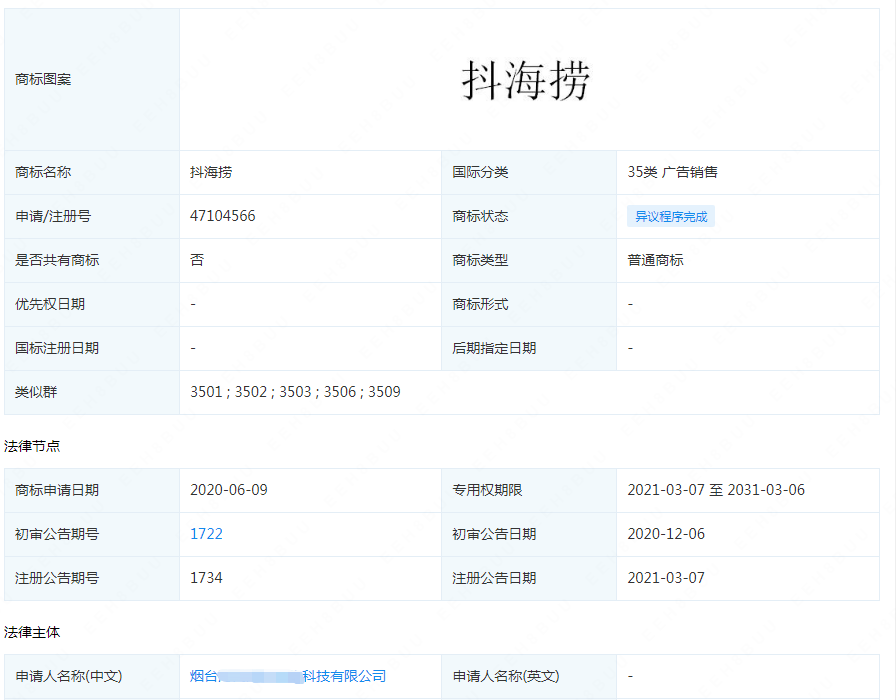Screen dimensions: 896x700
Task: Click the 否 value for 是否共有商标
Action: click(197, 260)
